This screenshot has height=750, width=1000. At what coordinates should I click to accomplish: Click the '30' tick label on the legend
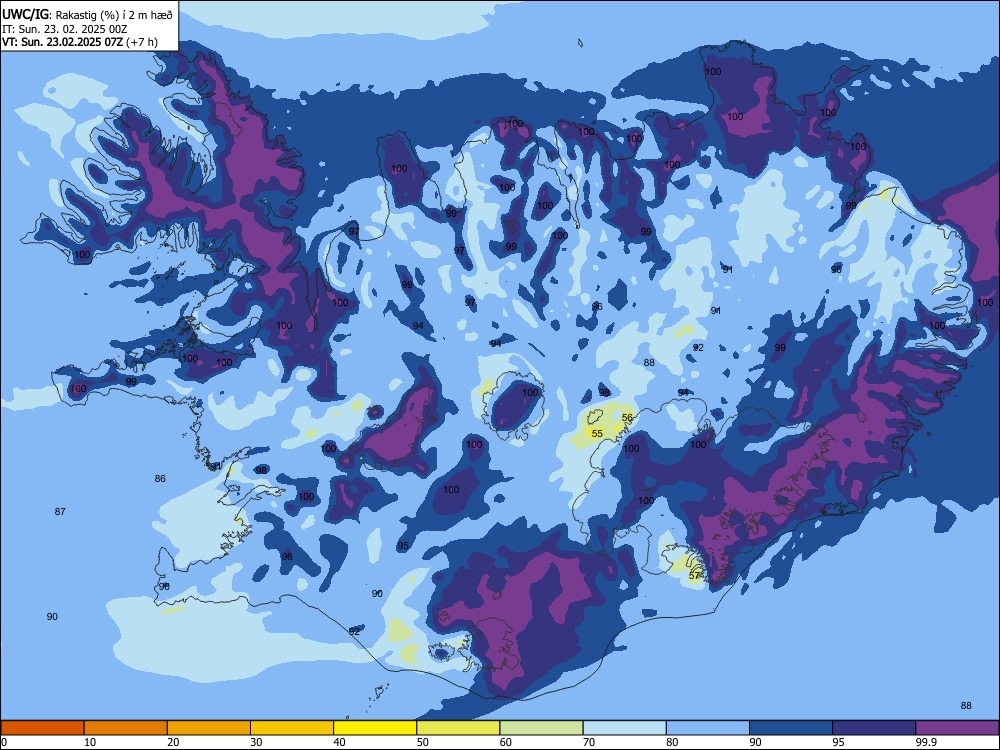[256, 742]
